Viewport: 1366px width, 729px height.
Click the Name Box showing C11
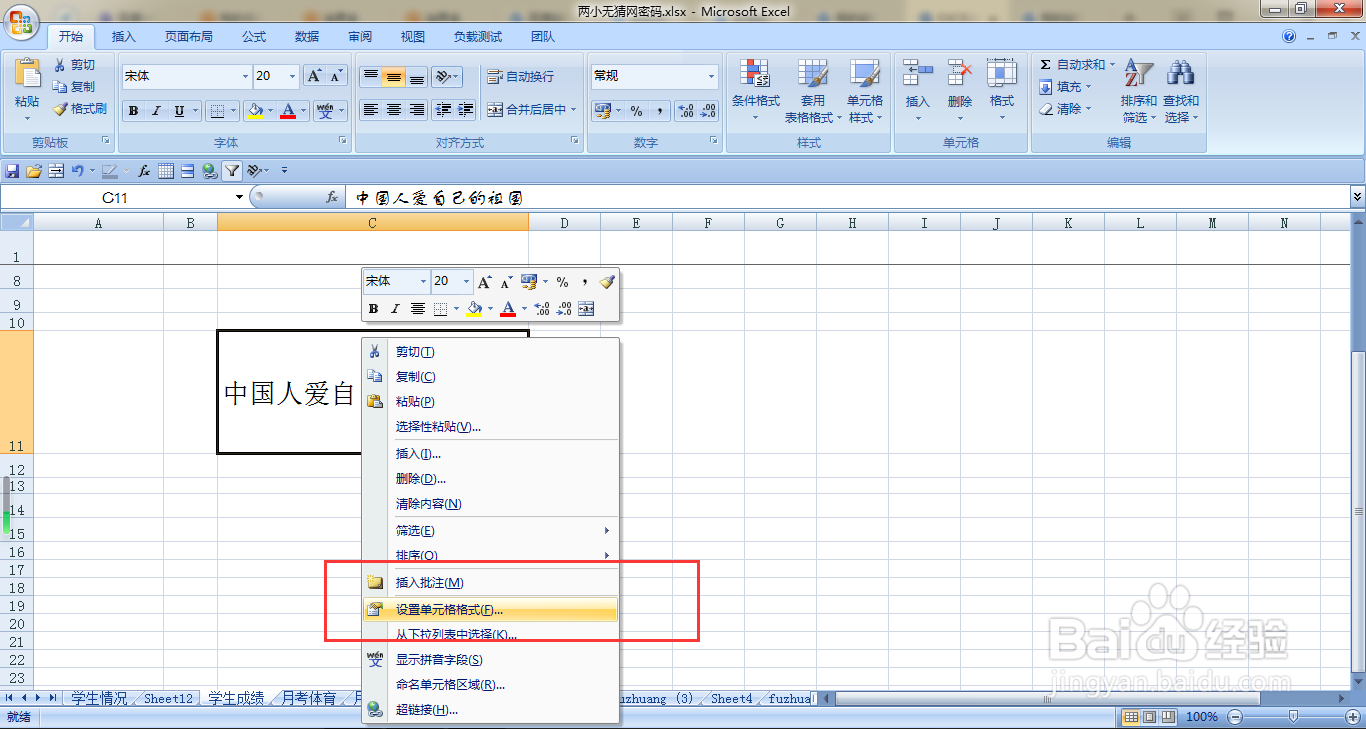(116, 198)
